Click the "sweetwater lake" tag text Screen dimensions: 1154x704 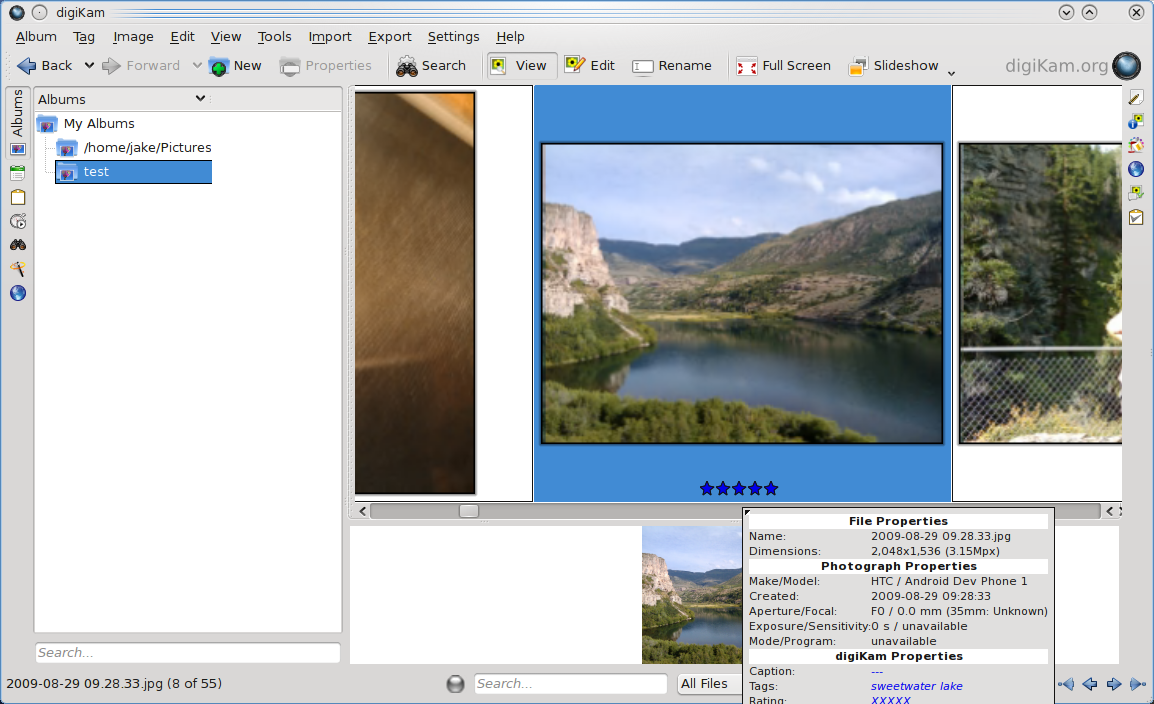coord(916,686)
